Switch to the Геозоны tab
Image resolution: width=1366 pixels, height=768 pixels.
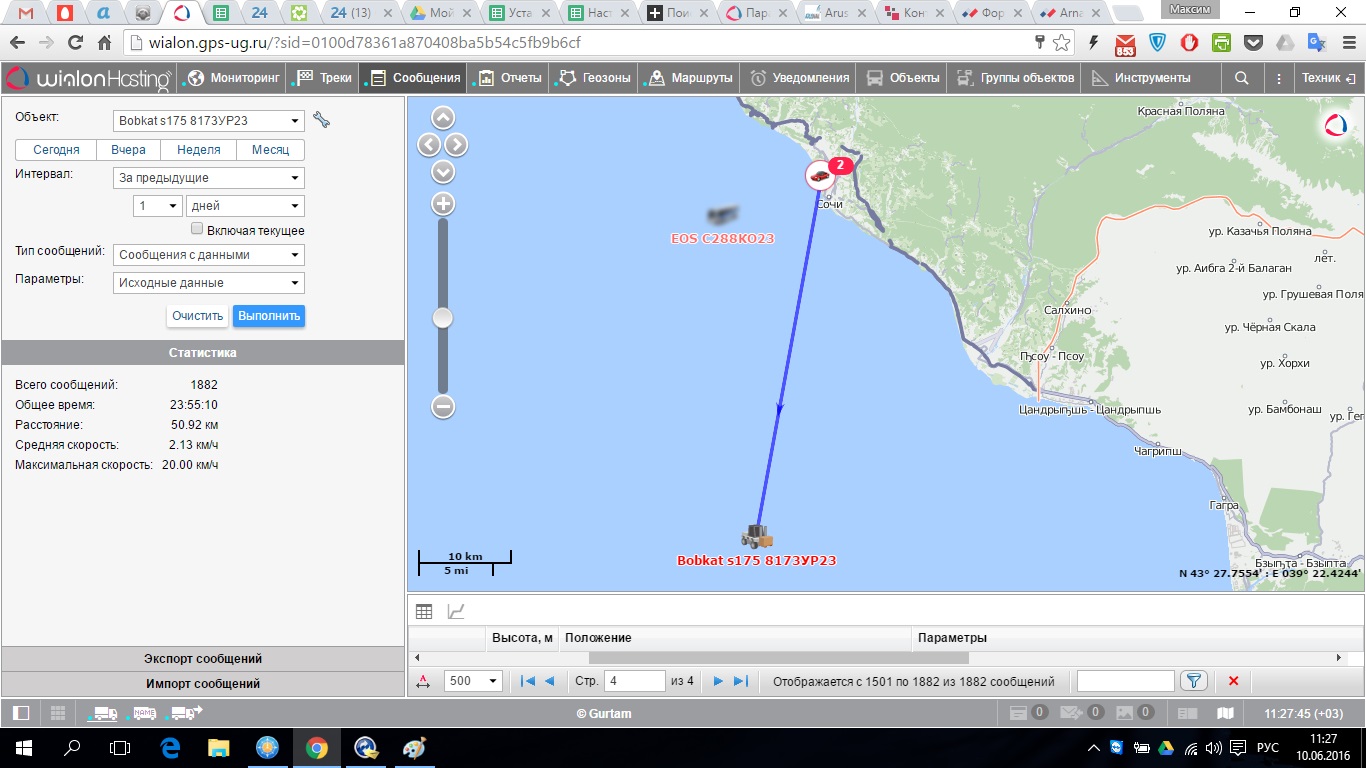[596, 78]
